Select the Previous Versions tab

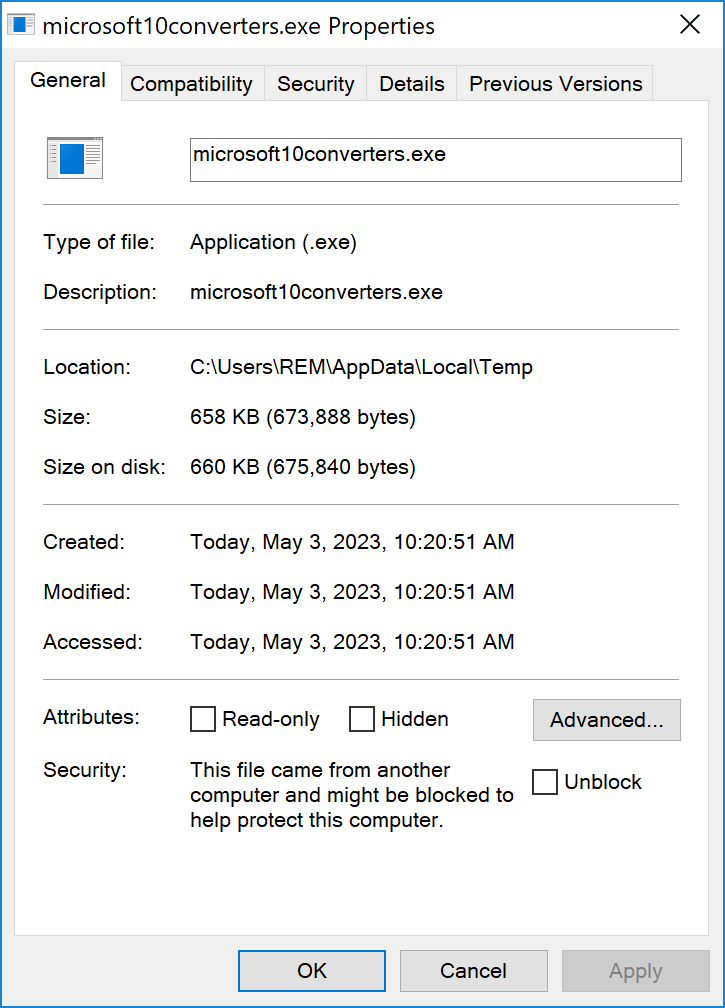click(x=555, y=84)
